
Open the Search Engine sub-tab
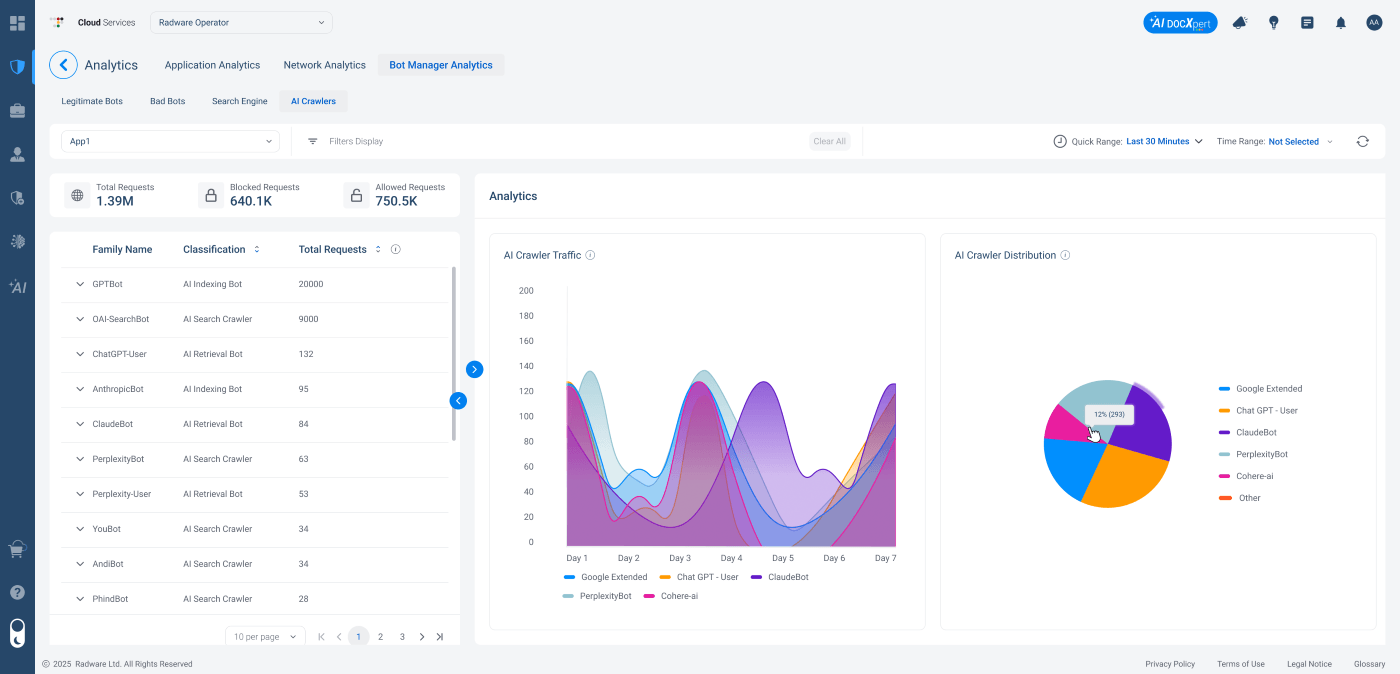(240, 101)
